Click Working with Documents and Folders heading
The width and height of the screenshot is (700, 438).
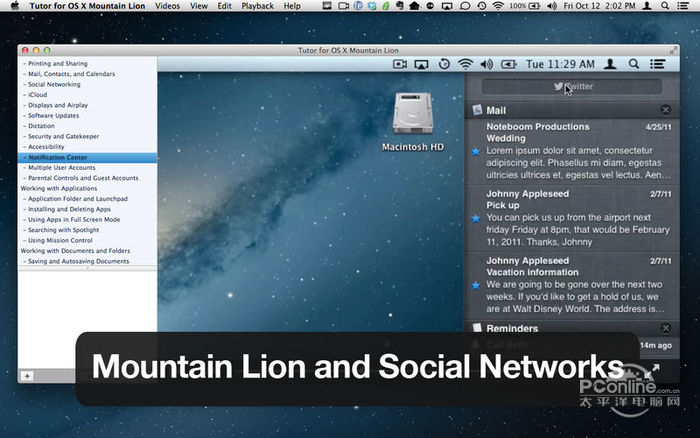tap(75, 250)
